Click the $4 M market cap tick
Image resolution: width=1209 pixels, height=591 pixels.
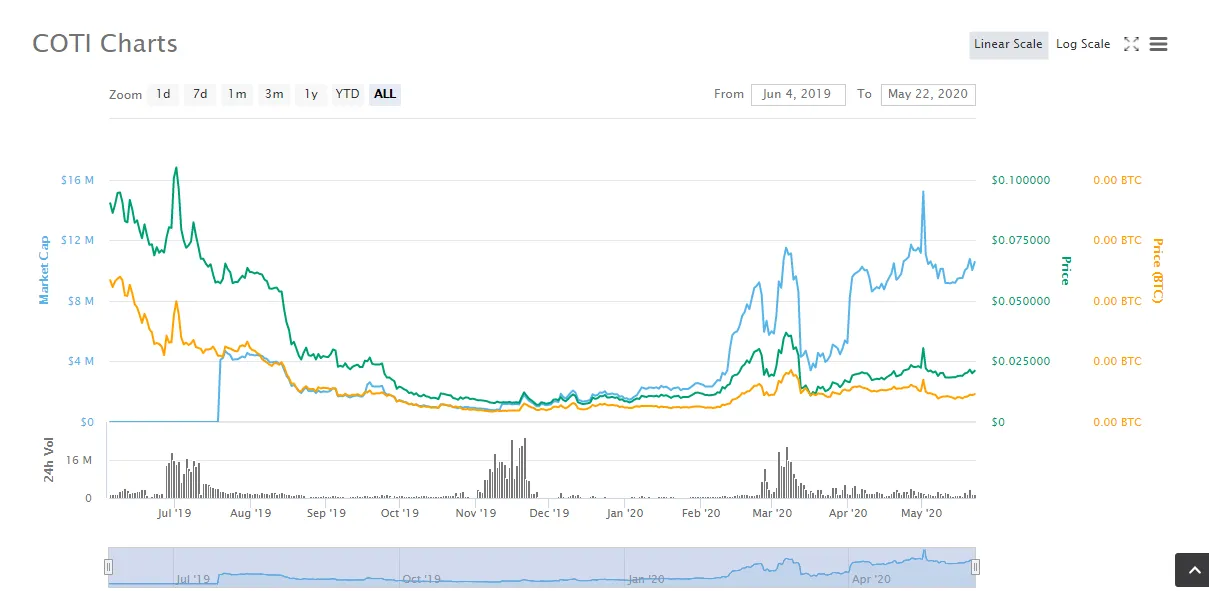click(x=79, y=361)
